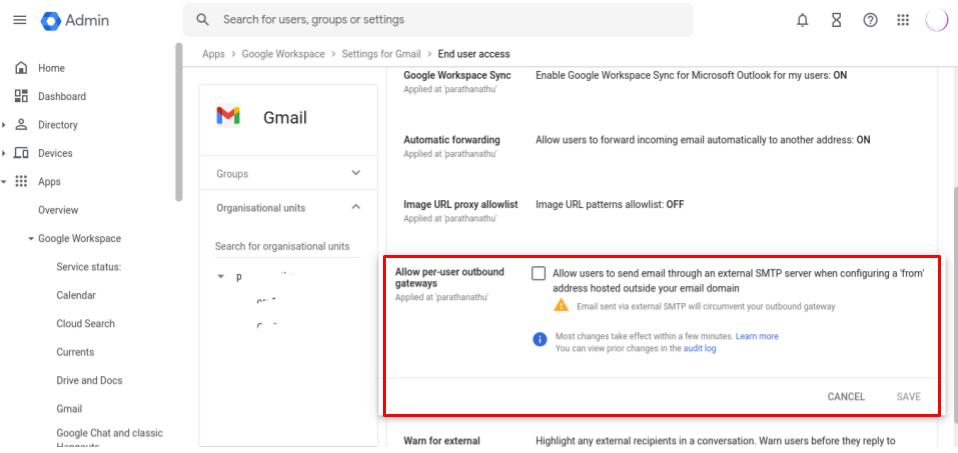
Task: Click the CANCEL button
Action: [846, 397]
